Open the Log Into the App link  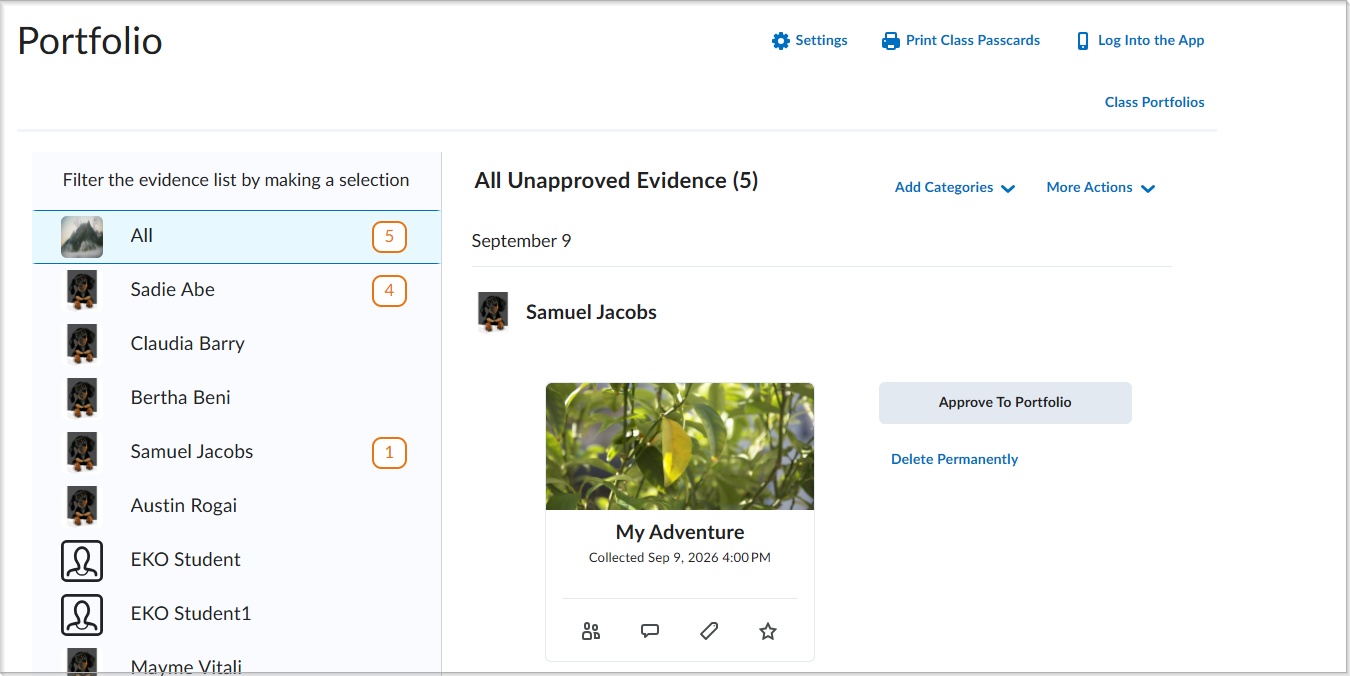click(1140, 41)
